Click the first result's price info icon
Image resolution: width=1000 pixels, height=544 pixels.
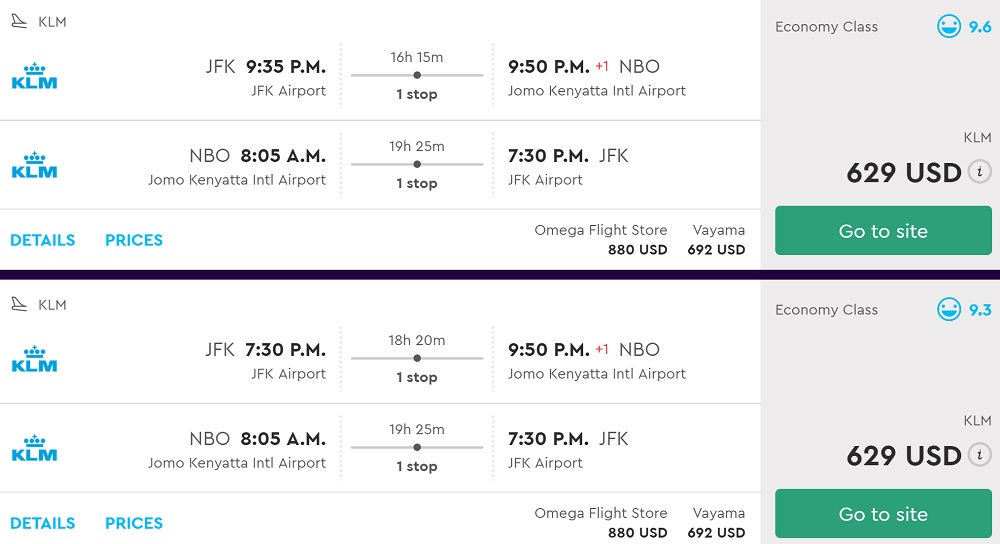(x=979, y=171)
